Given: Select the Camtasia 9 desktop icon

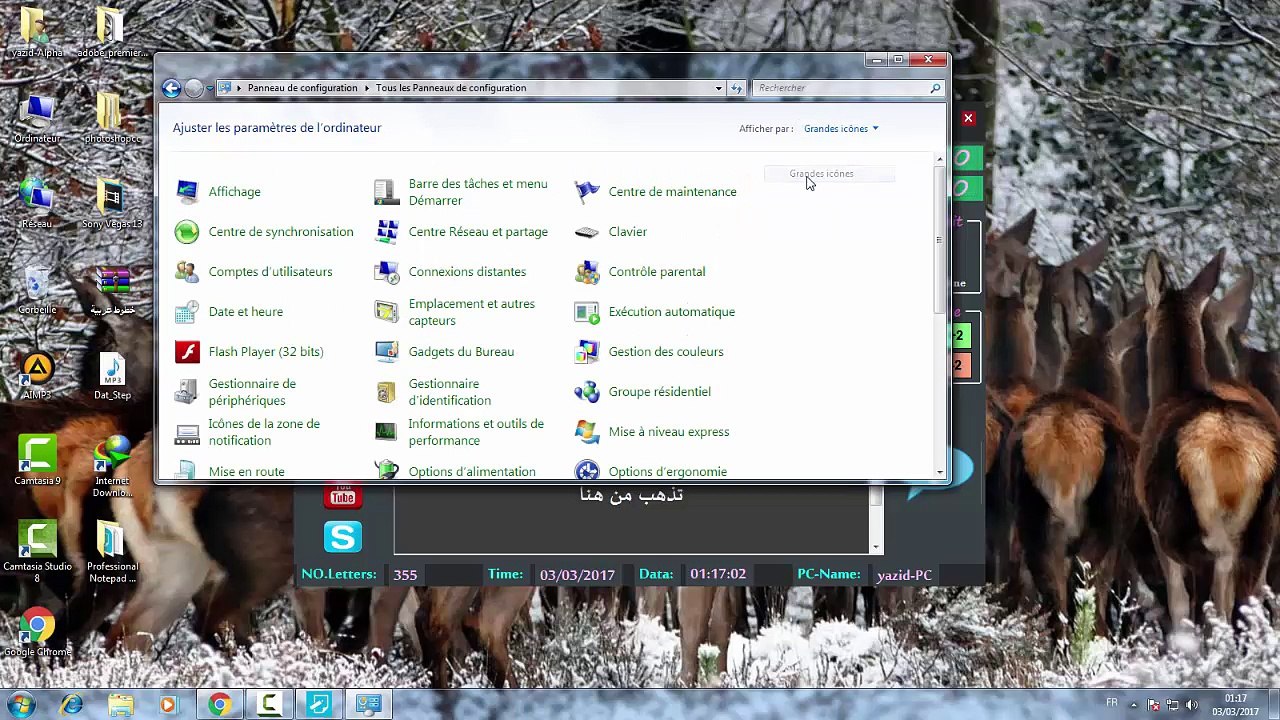Looking at the screenshot, I should click(x=37, y=461).
